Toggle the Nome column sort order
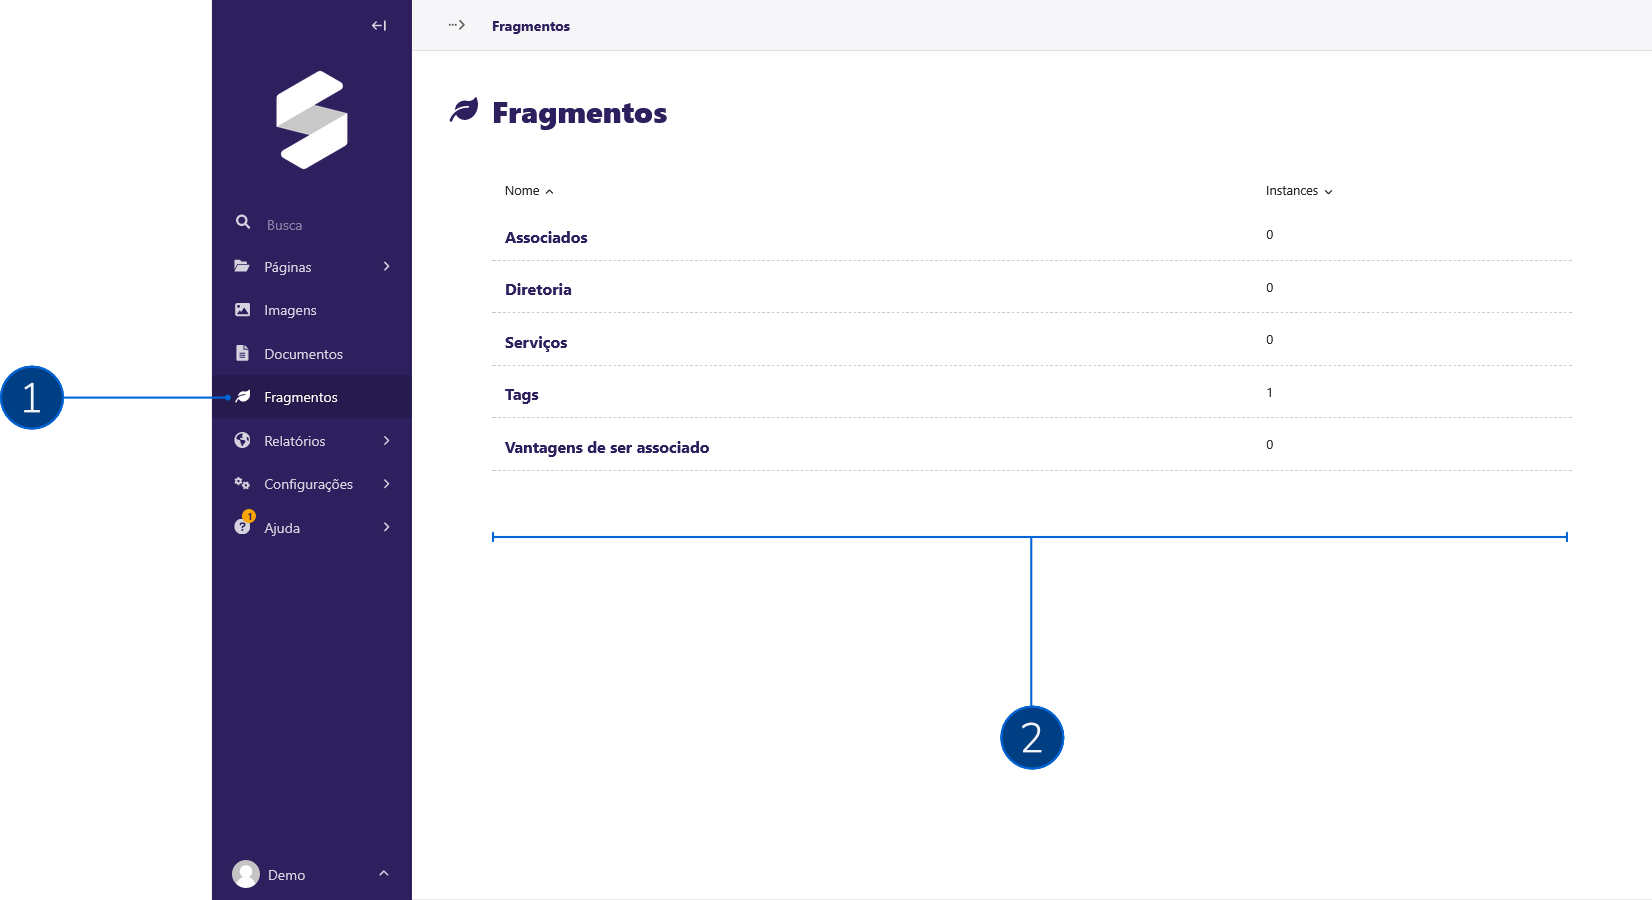Screen dimensions: 1652x900 528,190
